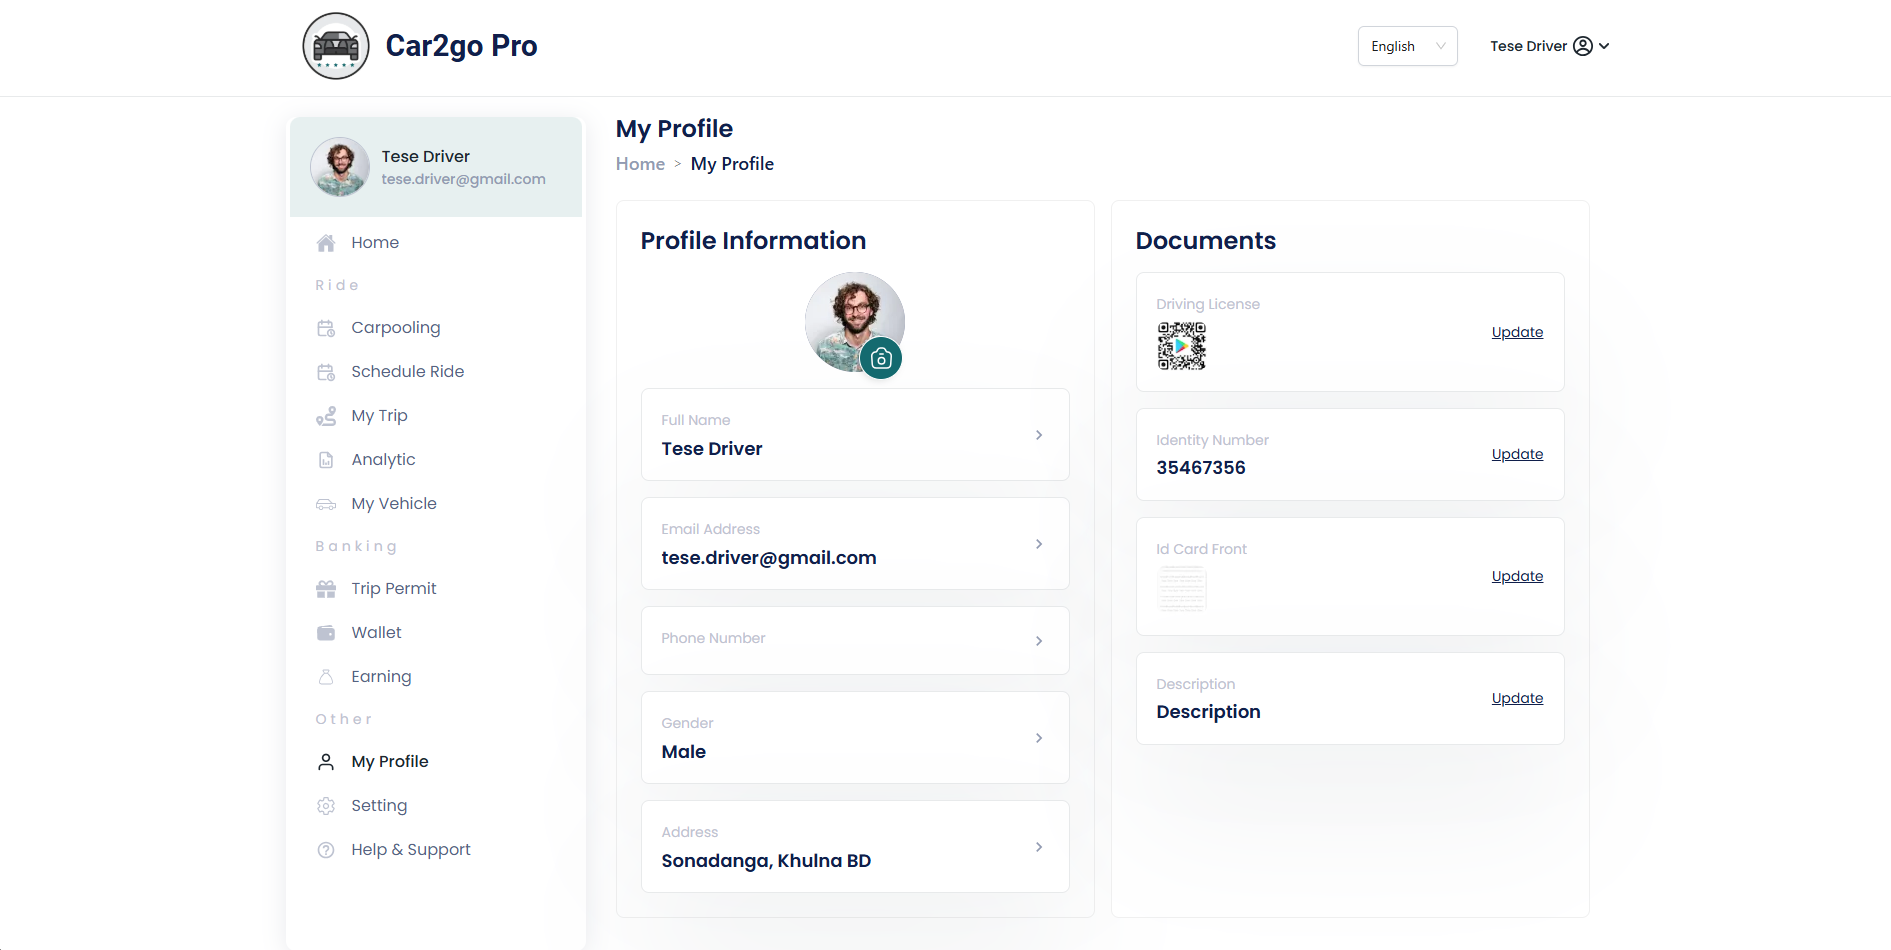Open the Phone Number row arrow

click(1039, 641)
